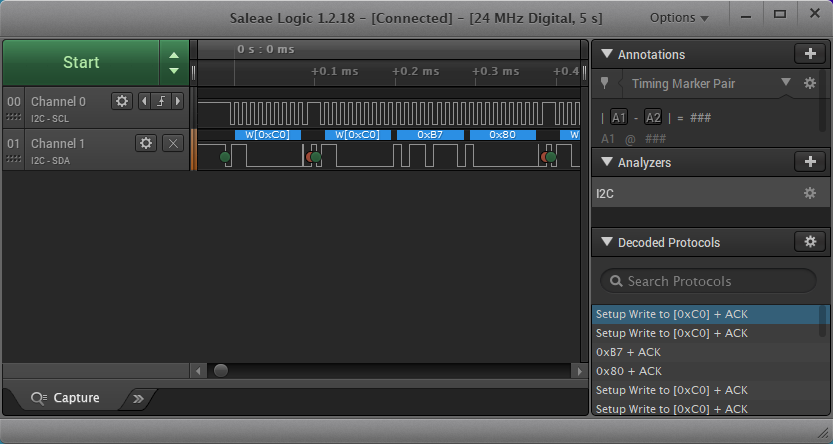Viewport: 833px width, 444px height.
Task: Jump to next edge on Channel 0
Action: pos(178,101)
